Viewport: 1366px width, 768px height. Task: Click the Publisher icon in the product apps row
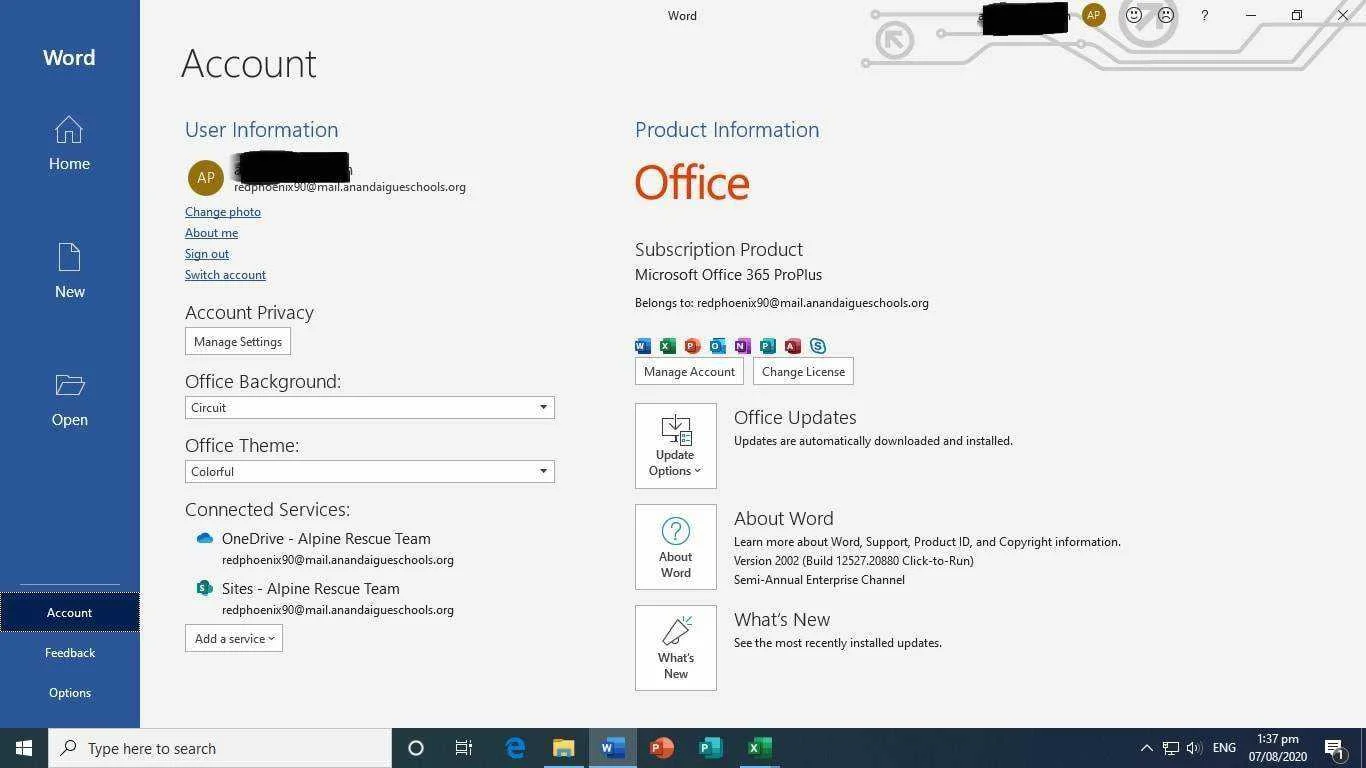click(768, 346)
